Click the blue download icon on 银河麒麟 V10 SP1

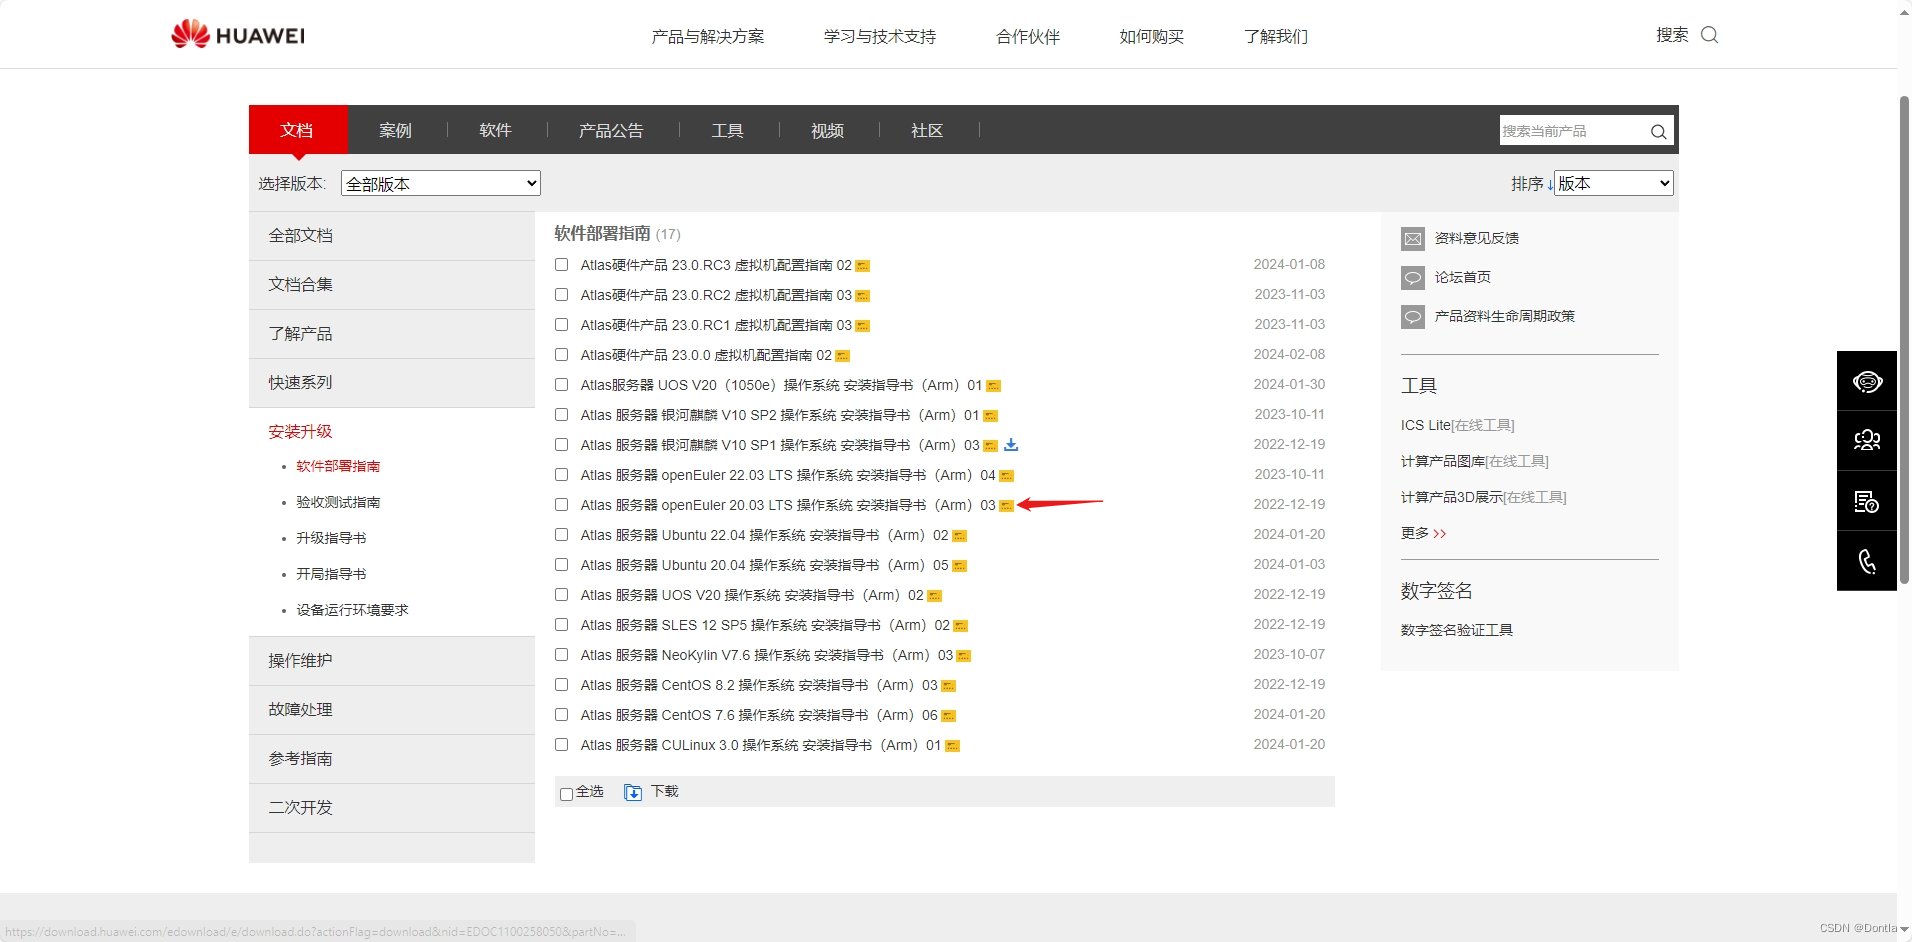[x=1011, y=445]
